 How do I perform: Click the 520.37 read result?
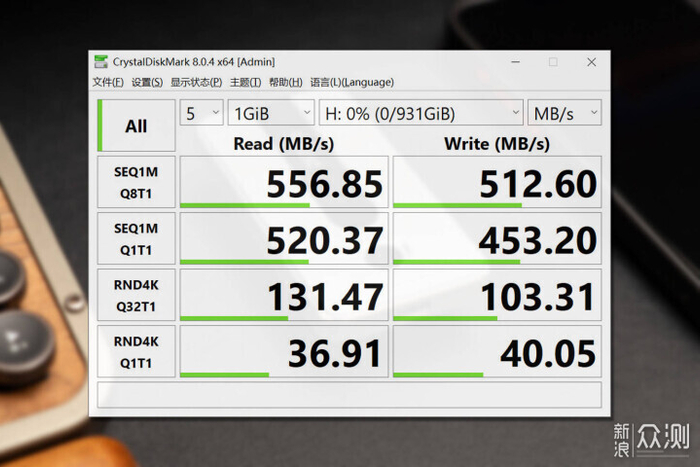pos(284,239)
